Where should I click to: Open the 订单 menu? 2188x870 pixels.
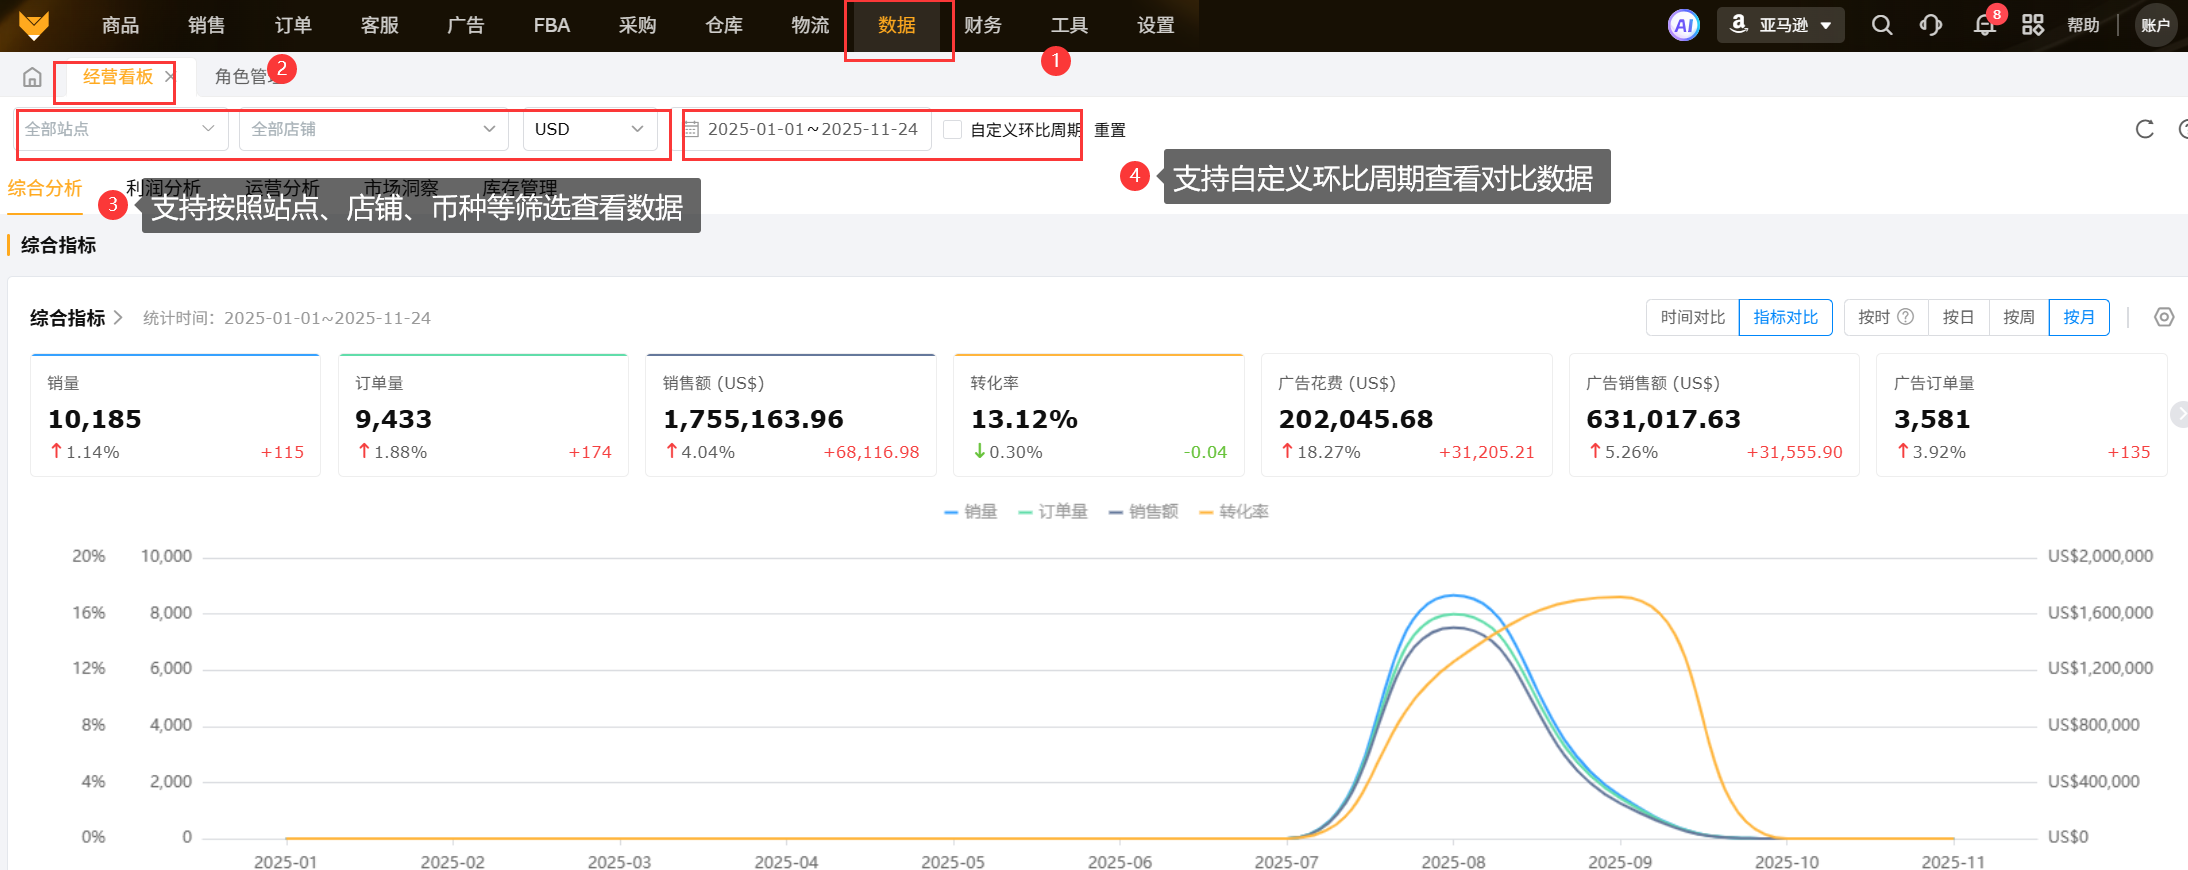click(x=293, y=25)
